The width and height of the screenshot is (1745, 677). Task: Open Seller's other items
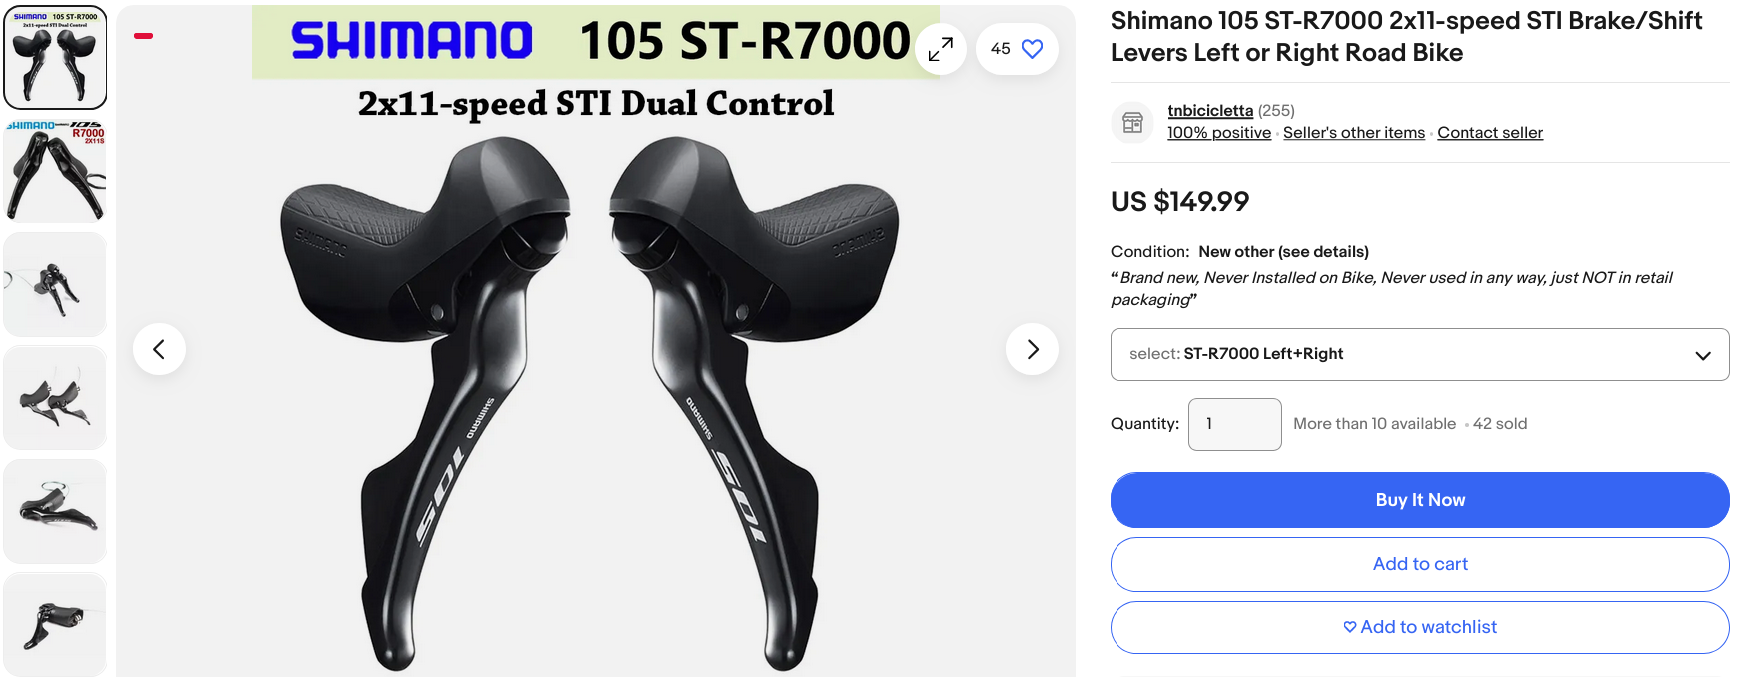tap(1354, 133)
